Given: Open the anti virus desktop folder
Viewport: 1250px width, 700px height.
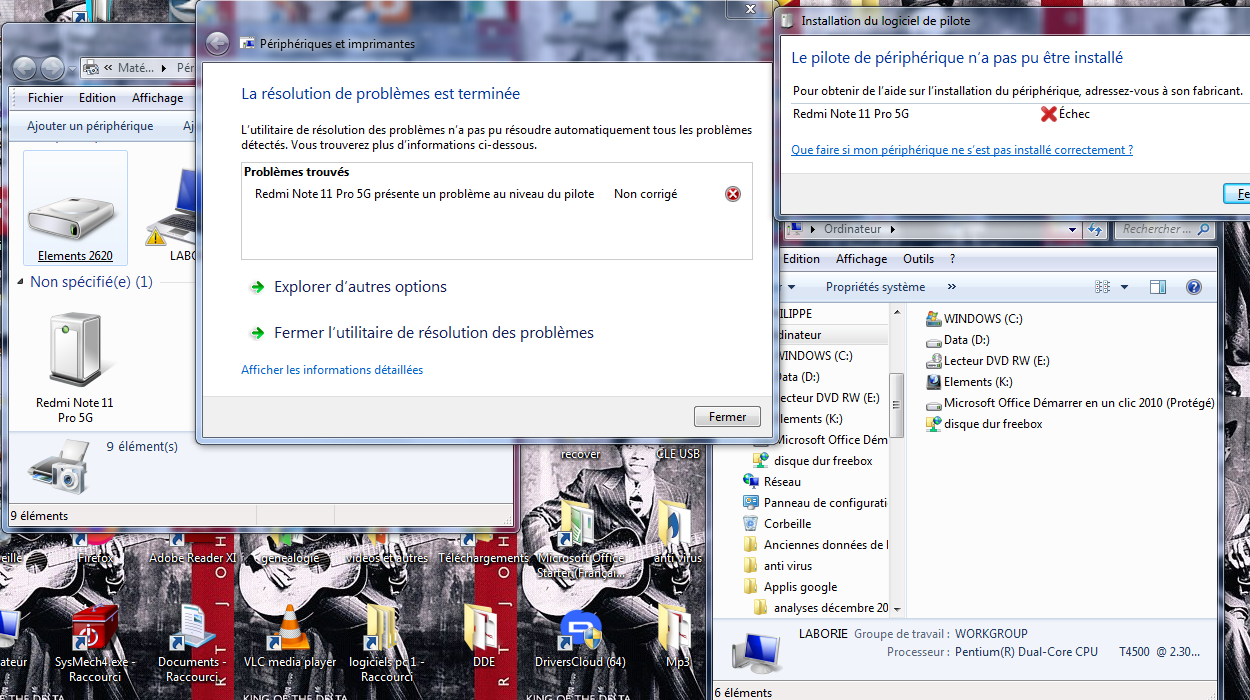Looking at the screenshot, I should click(677, 532).
